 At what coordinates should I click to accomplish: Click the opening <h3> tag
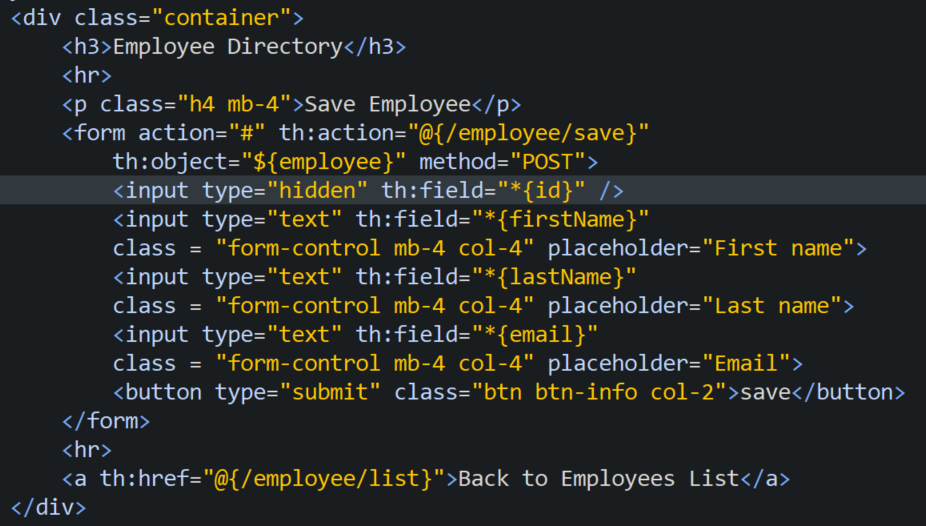(87, 47)
